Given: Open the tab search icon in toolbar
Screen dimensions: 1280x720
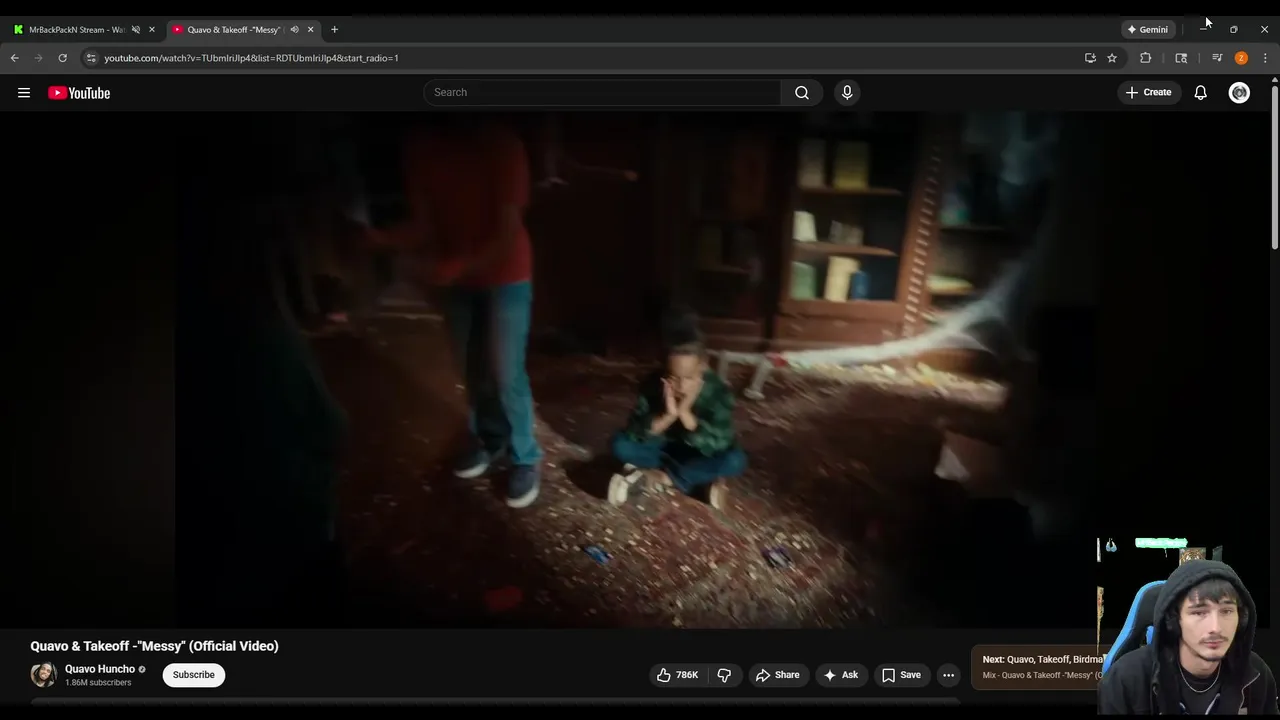Looking at the screenshot, I should pos(1181,58).
